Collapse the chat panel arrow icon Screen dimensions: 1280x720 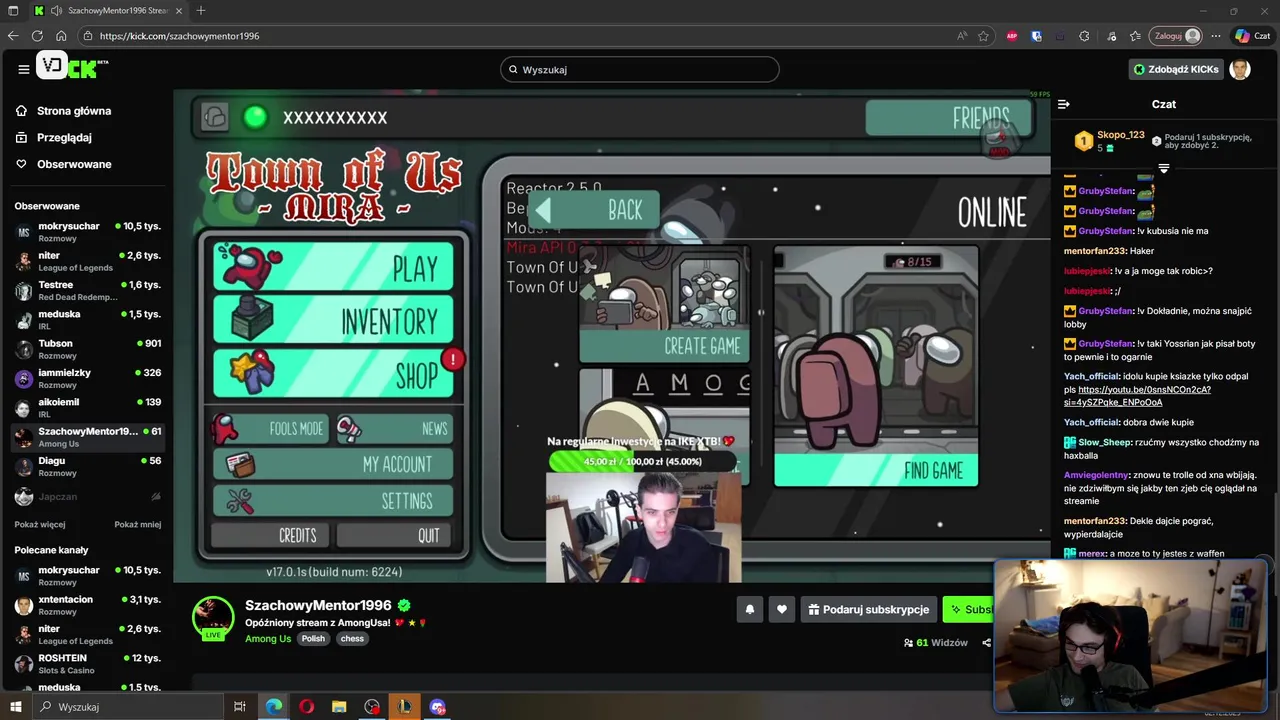1064,104
